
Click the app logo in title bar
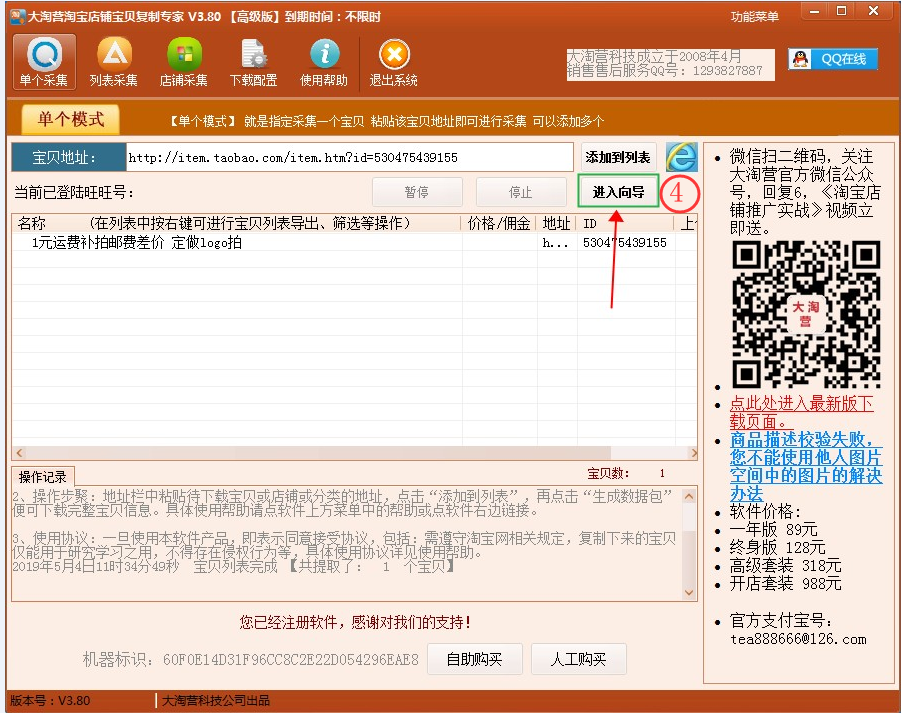coord(18,16)
